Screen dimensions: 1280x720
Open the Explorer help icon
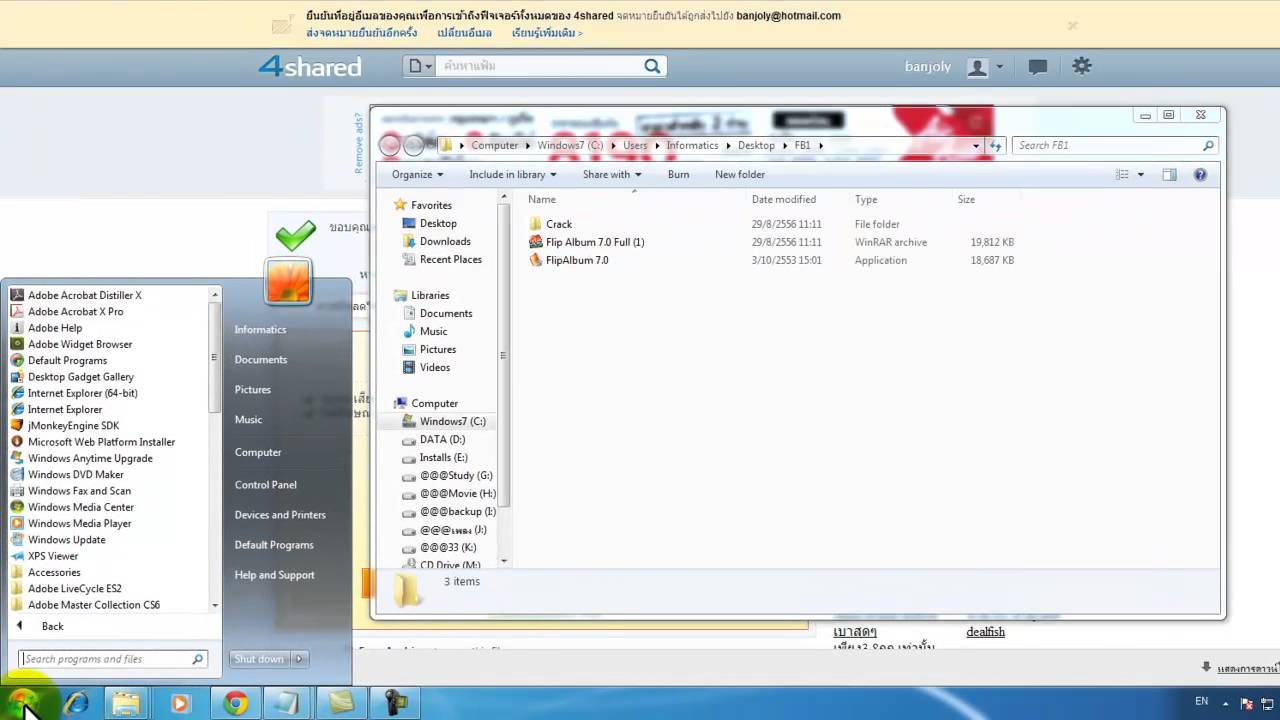point(1201,174)
